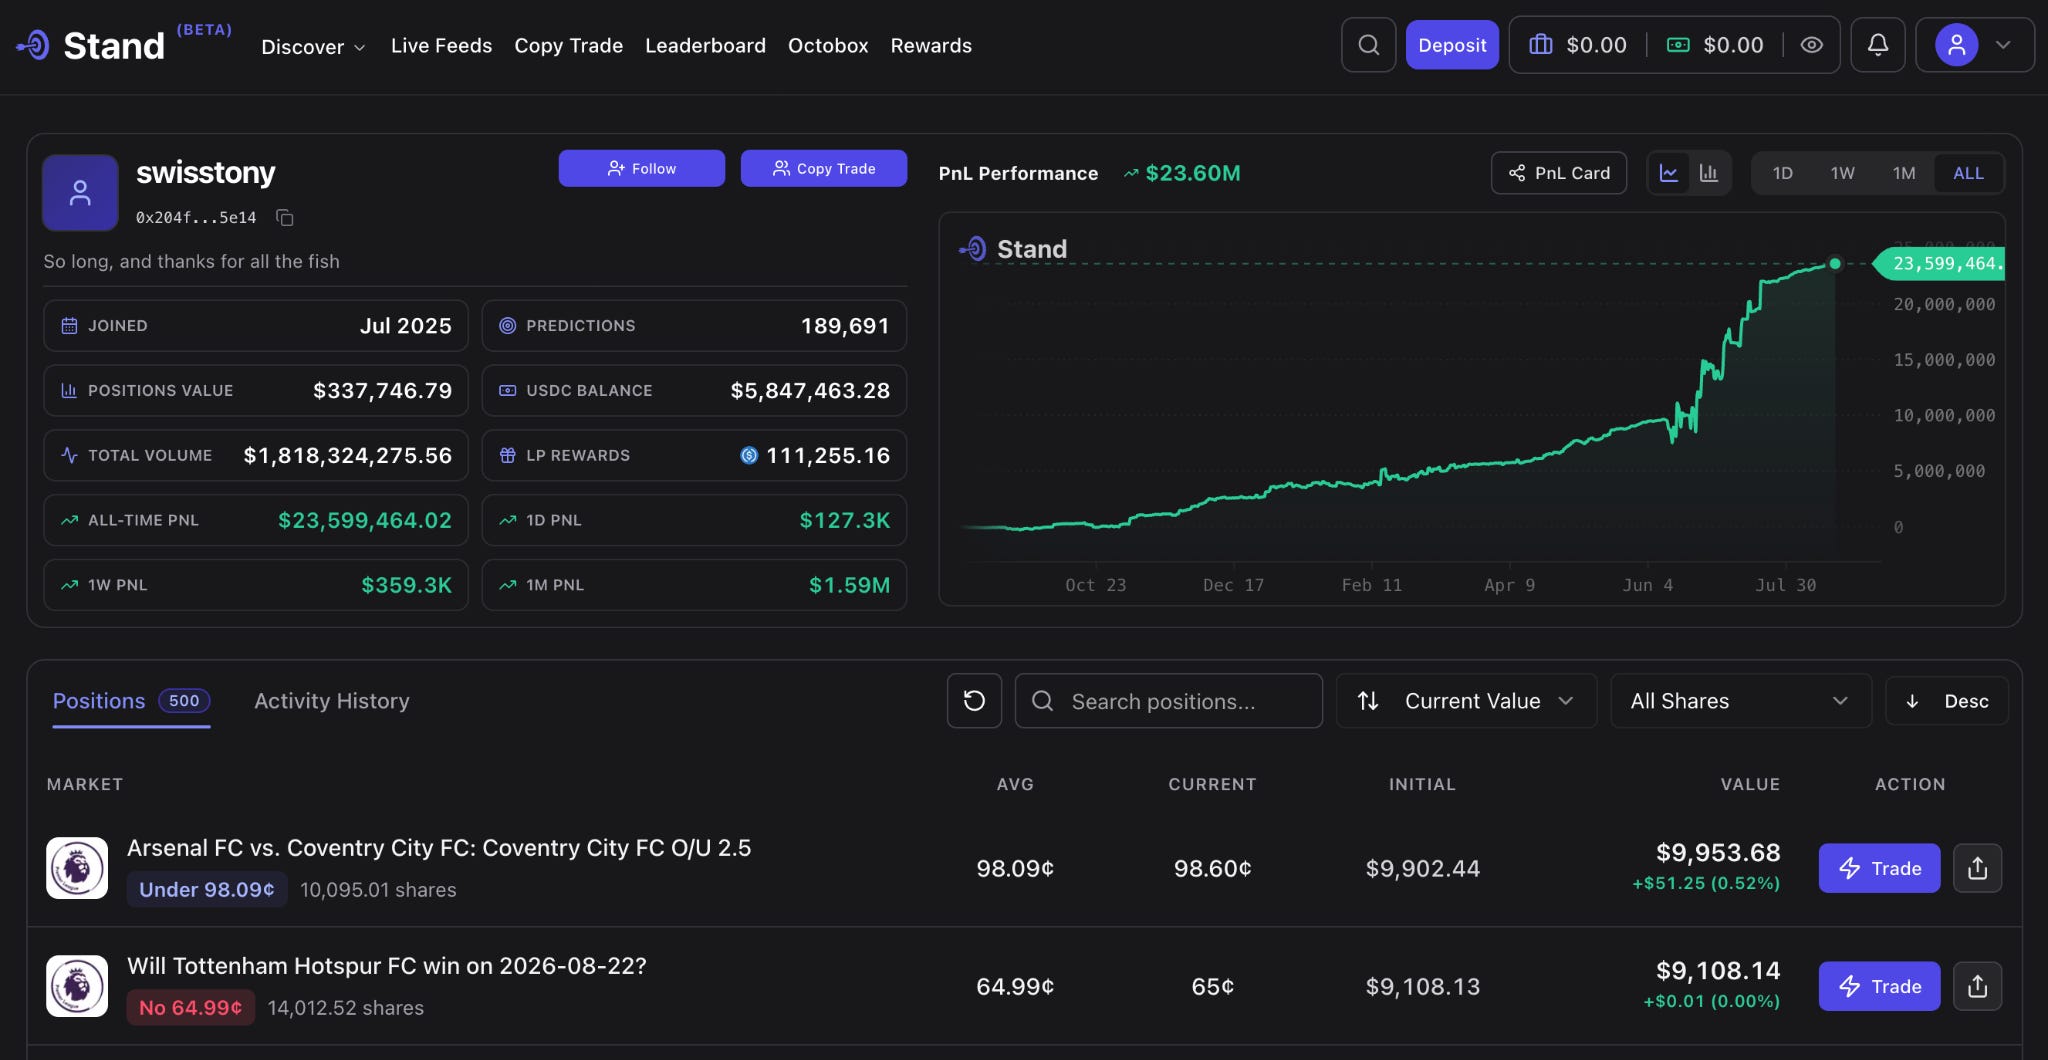The width and height of the screenshot is (2048, 1060).
Task: Open the All Shares filter dropdown
Action: 1740,701
